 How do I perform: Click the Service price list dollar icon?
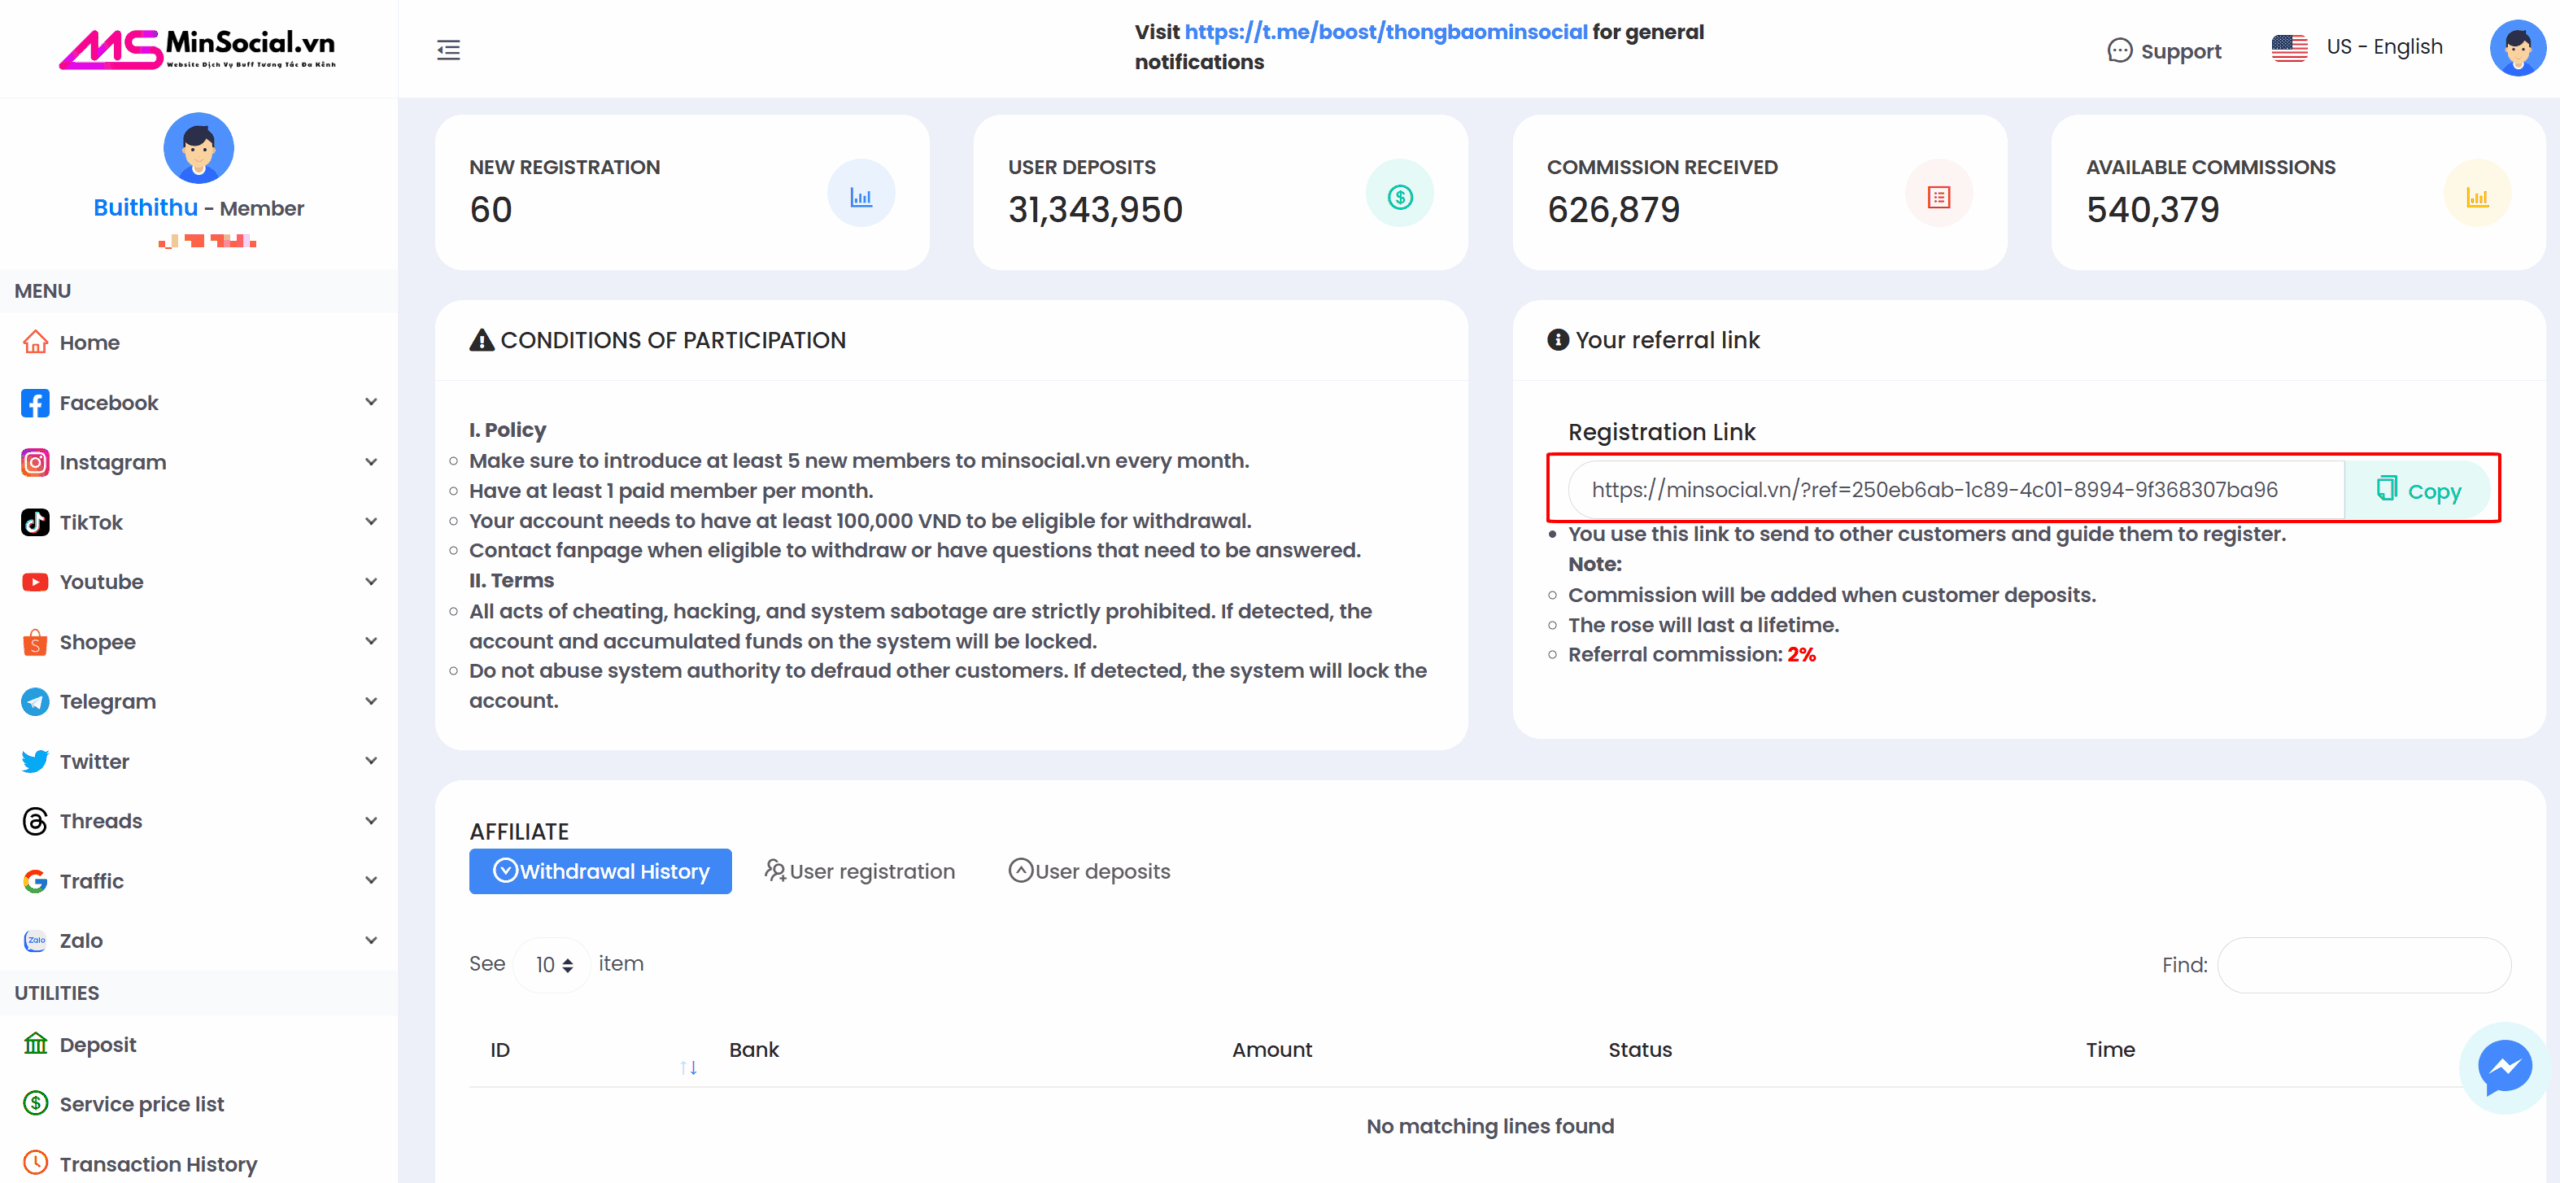(35, 1103)
